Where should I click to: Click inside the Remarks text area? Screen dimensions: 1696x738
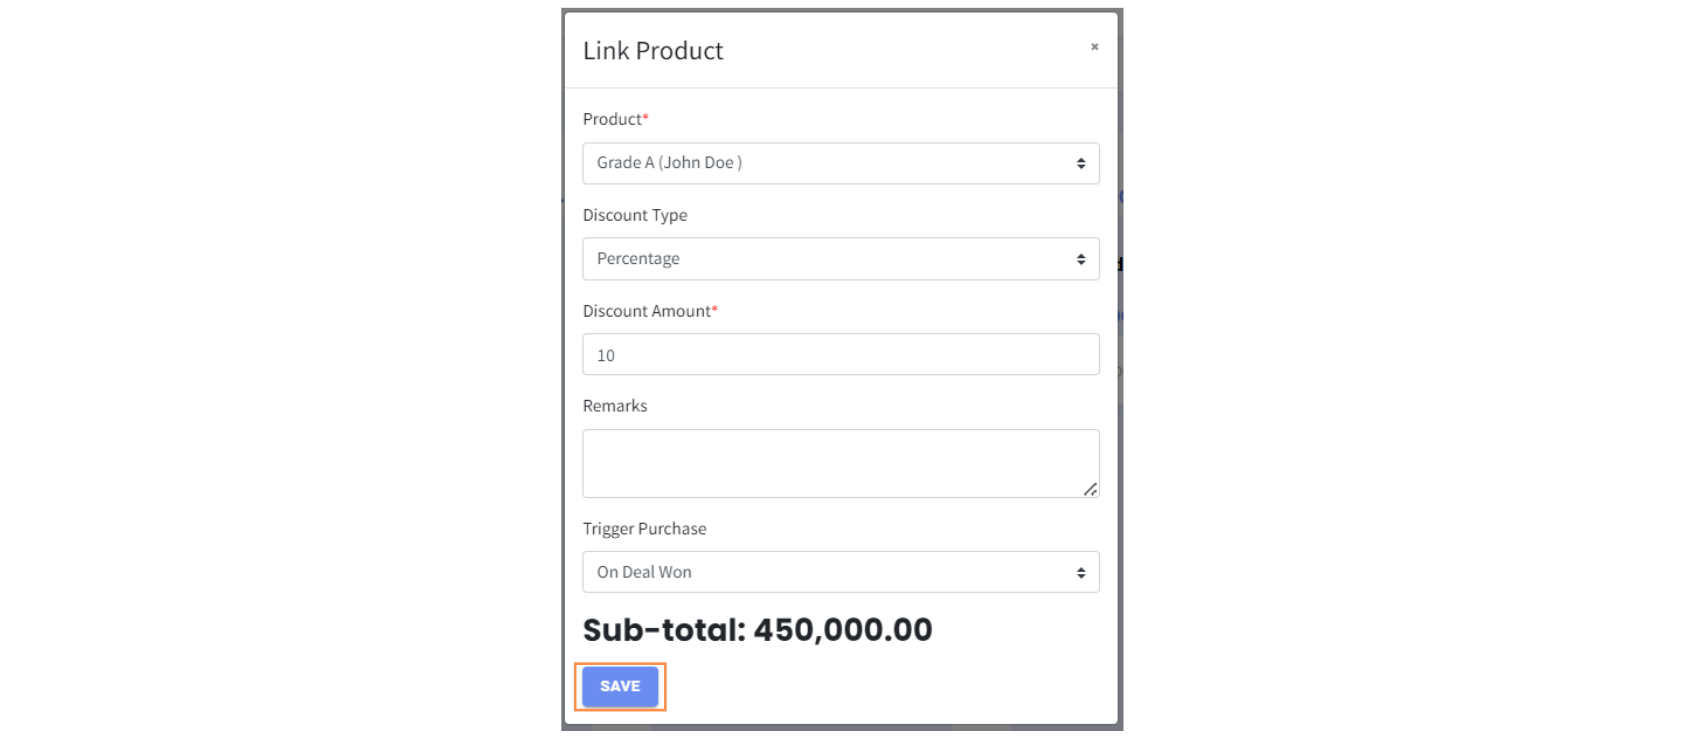point(840,463)
